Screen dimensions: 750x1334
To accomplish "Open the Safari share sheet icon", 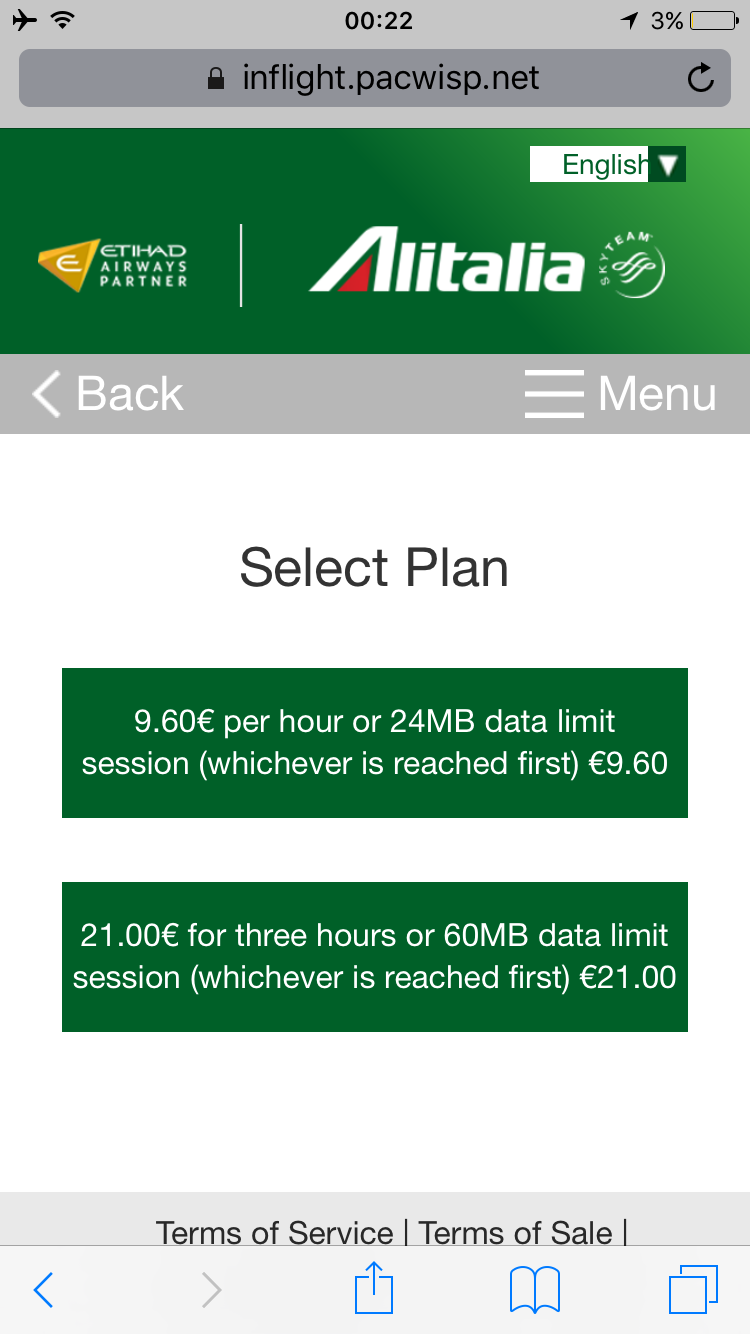I will pyautogui.click(x=375, y=1288).
